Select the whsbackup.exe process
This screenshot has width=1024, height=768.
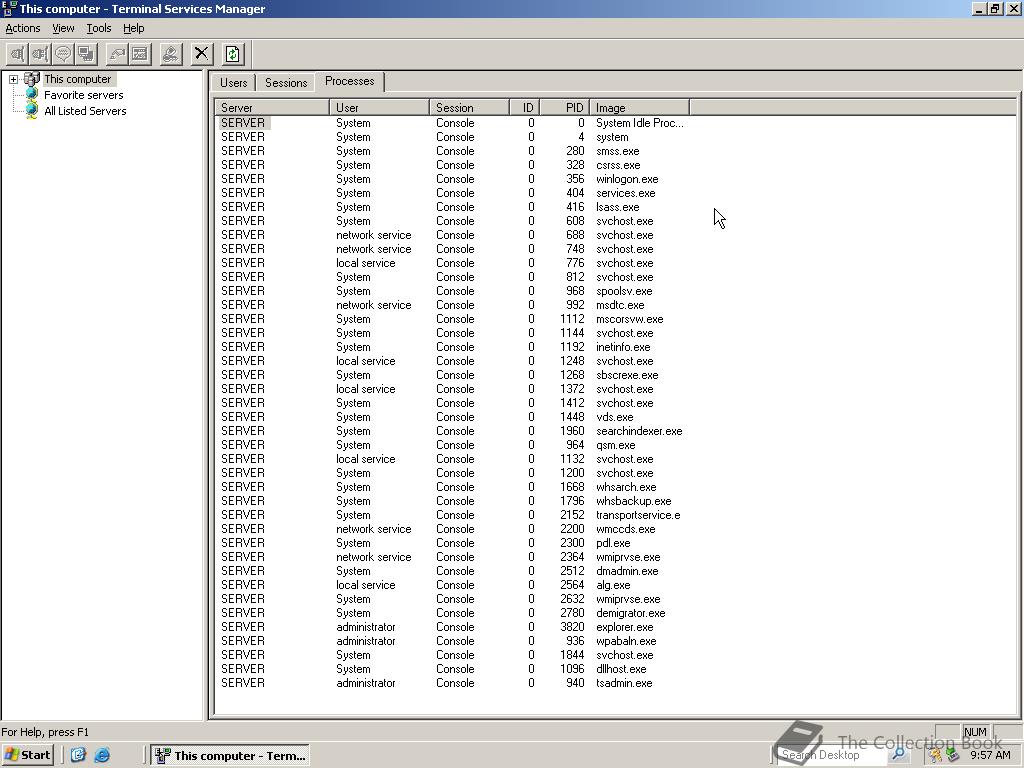pos(453,502)
